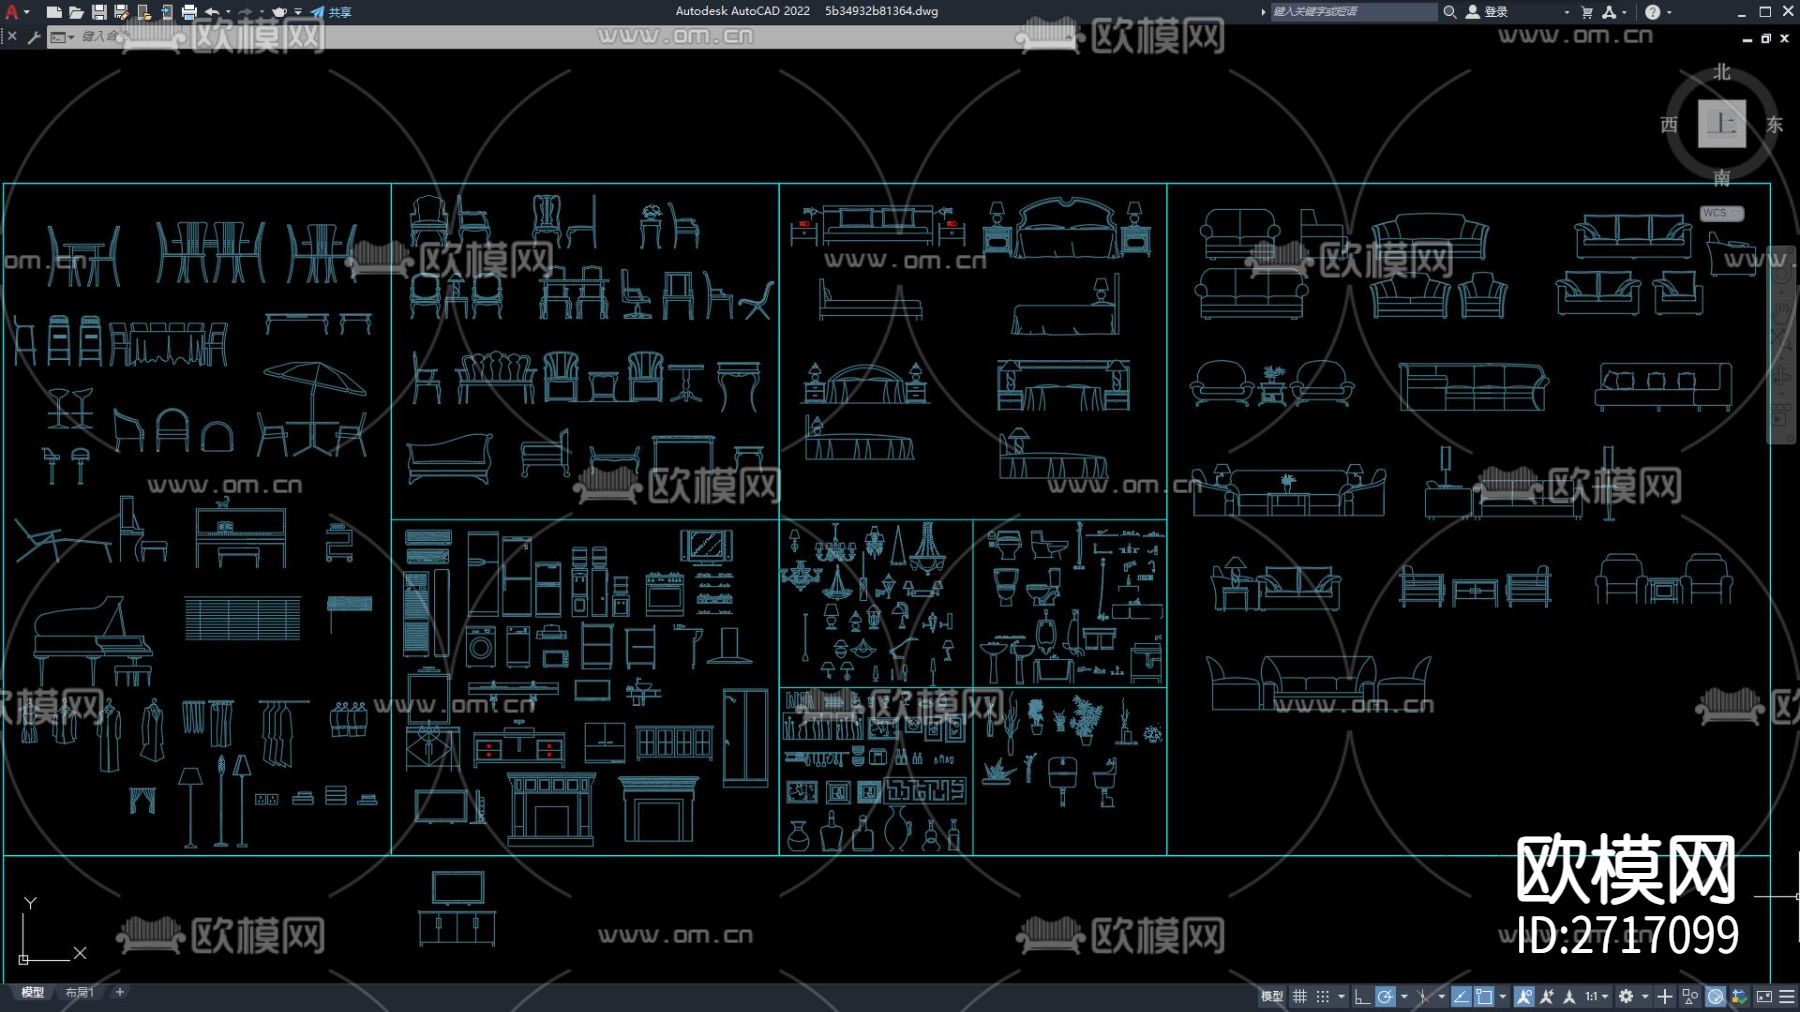Image resolution: width=1800 pixels, height=1012 pixels.
Task: Expand the Help dropdown arrow
Action: click(1669, 12)
